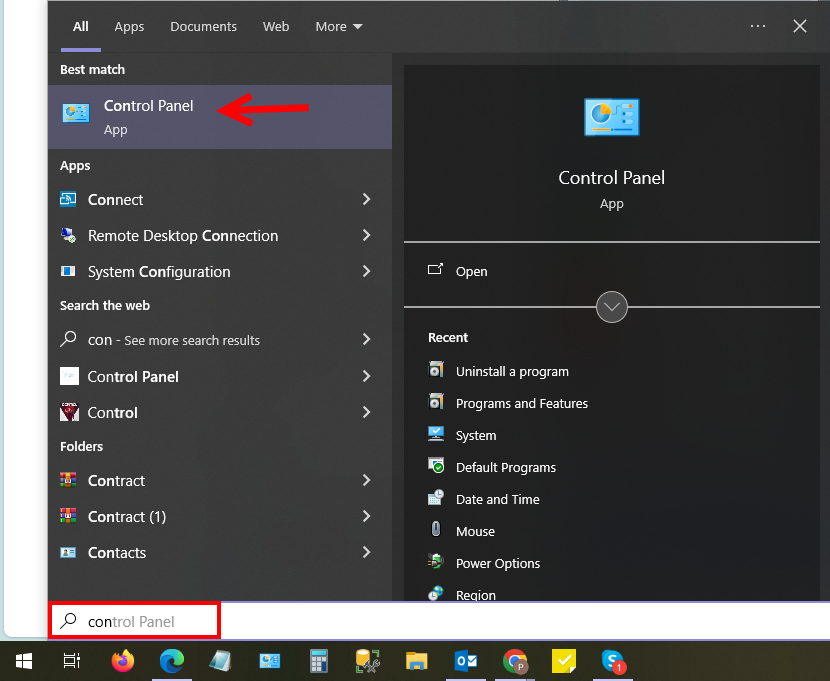Screen dimensions: 830x681
Task: Open File Explorer from the taskbar
Action: coord(417,661)
